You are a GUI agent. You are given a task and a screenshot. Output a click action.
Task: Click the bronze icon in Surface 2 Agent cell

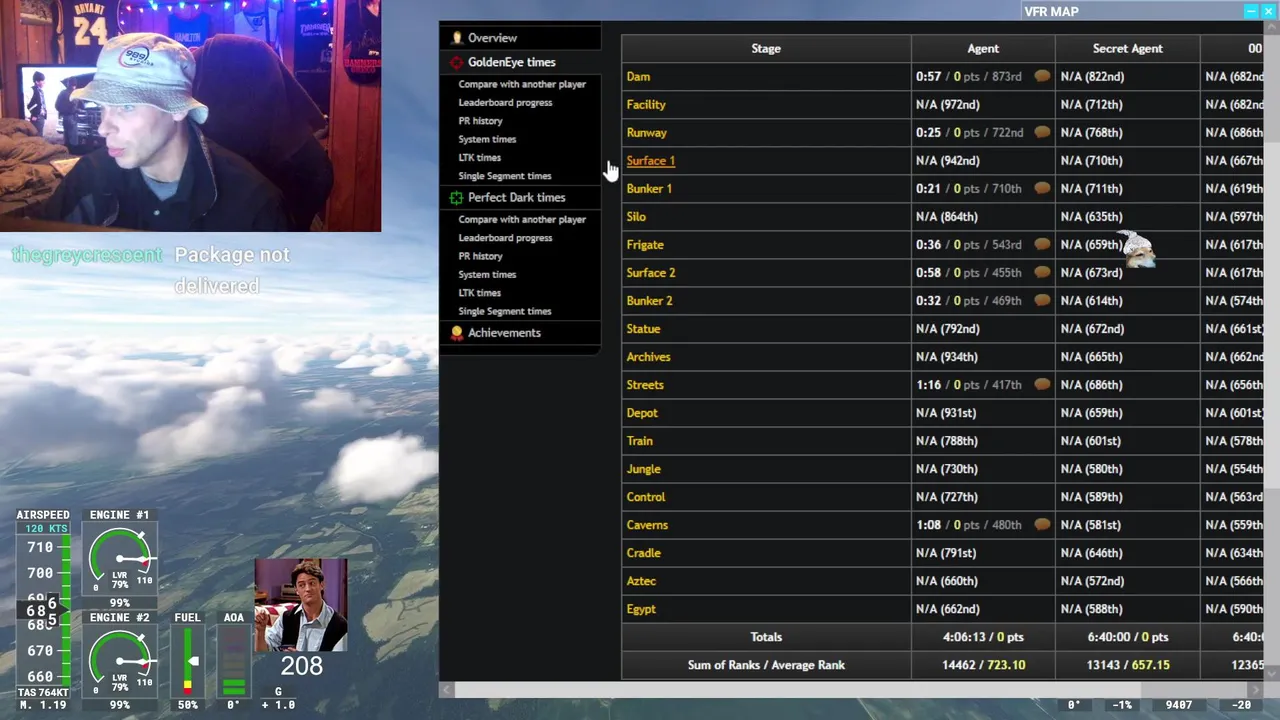(x=1042, y=272)
